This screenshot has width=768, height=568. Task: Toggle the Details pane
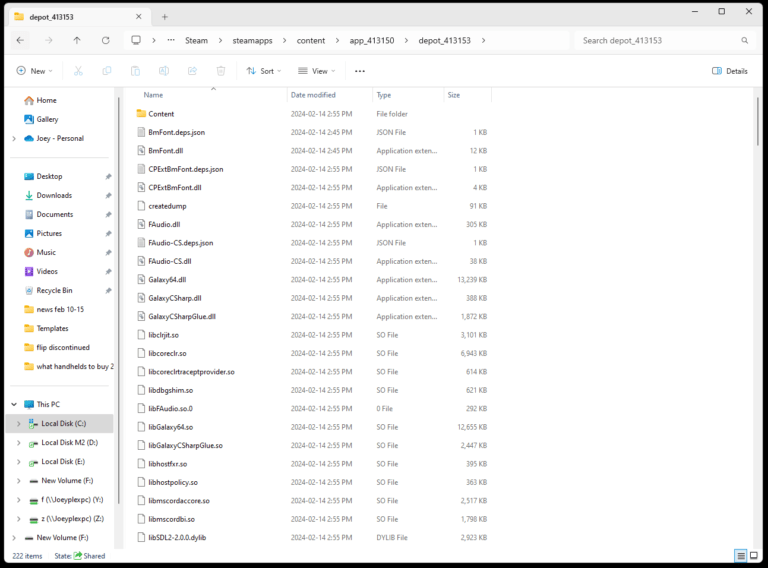[730, 71]
